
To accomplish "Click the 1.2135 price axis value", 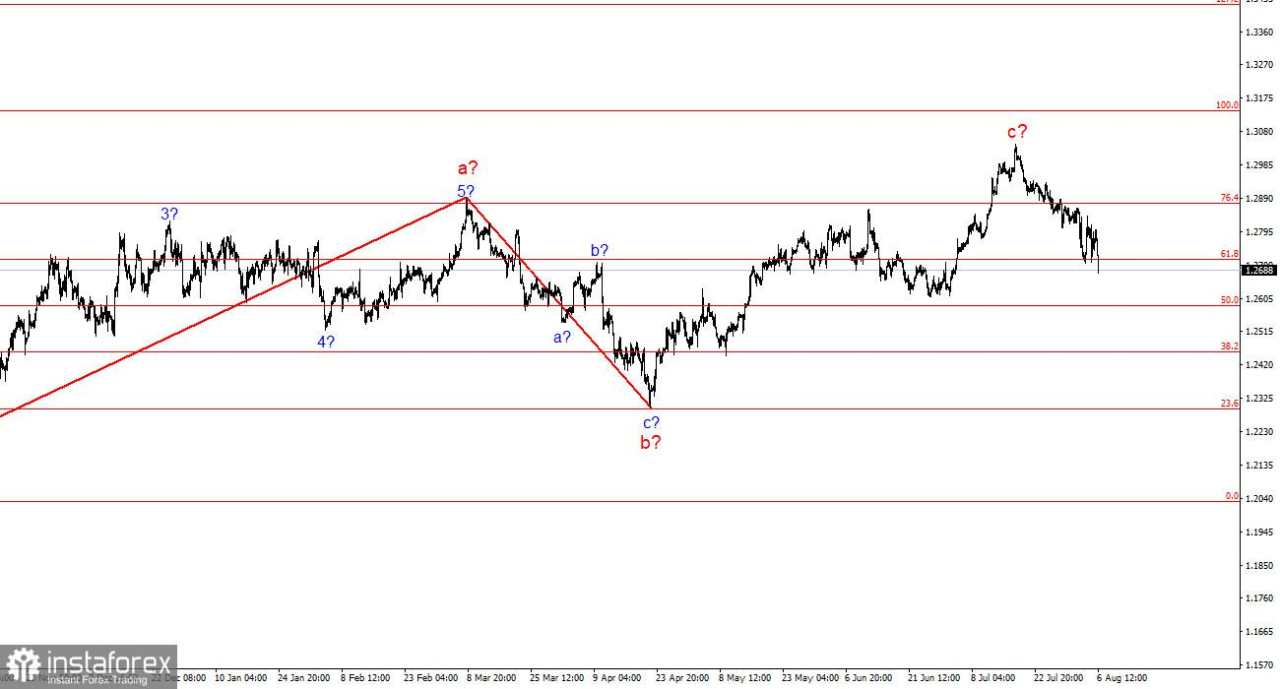I will pos(1259,465).
